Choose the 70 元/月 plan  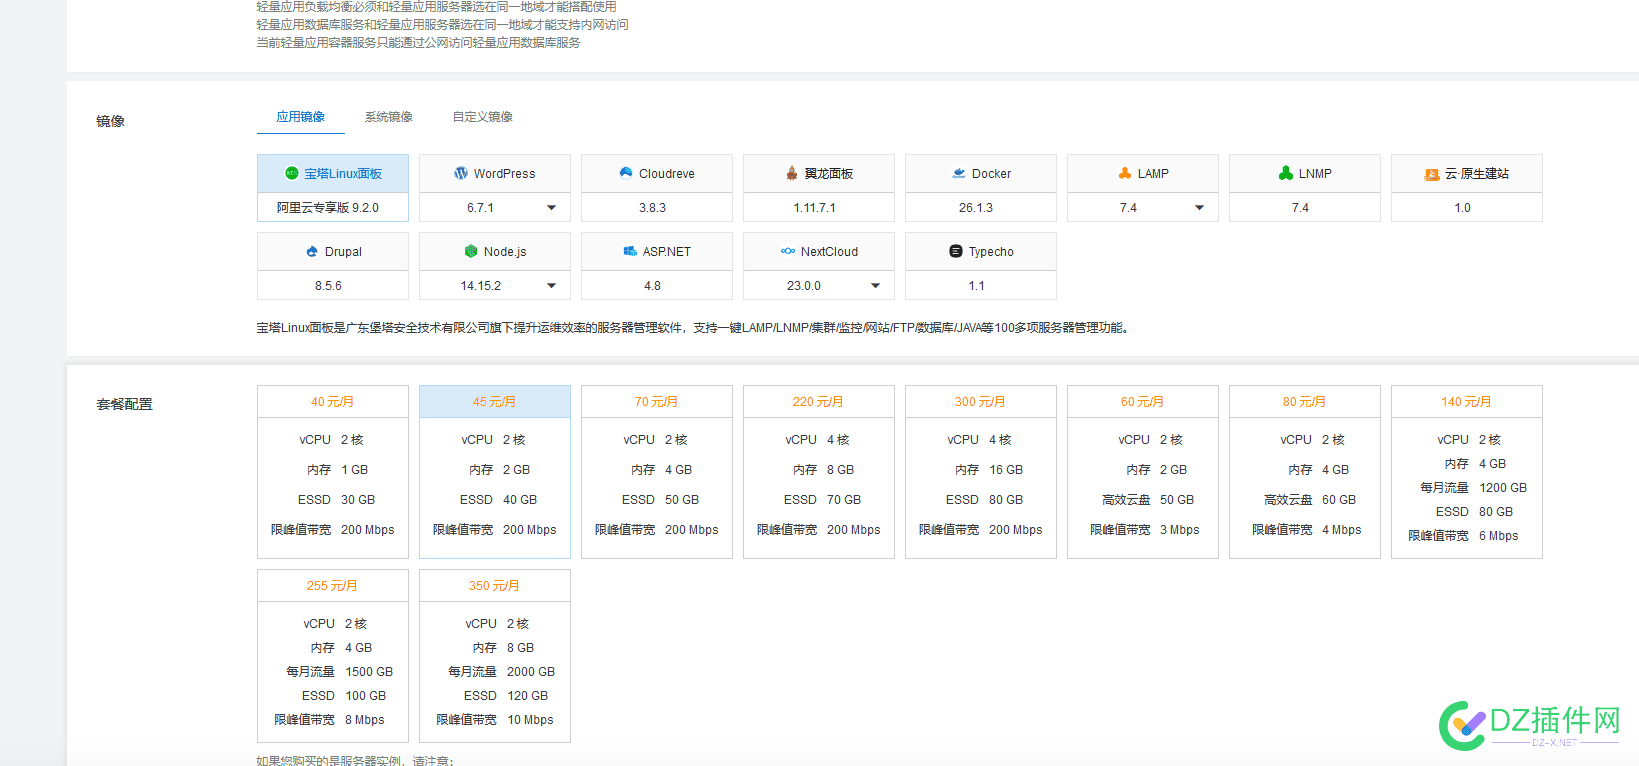[657, 472]
